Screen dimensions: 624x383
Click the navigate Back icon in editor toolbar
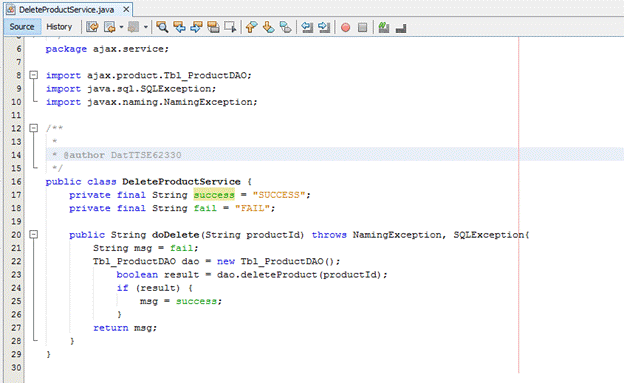pyautogui.click(x=109, y=27)
